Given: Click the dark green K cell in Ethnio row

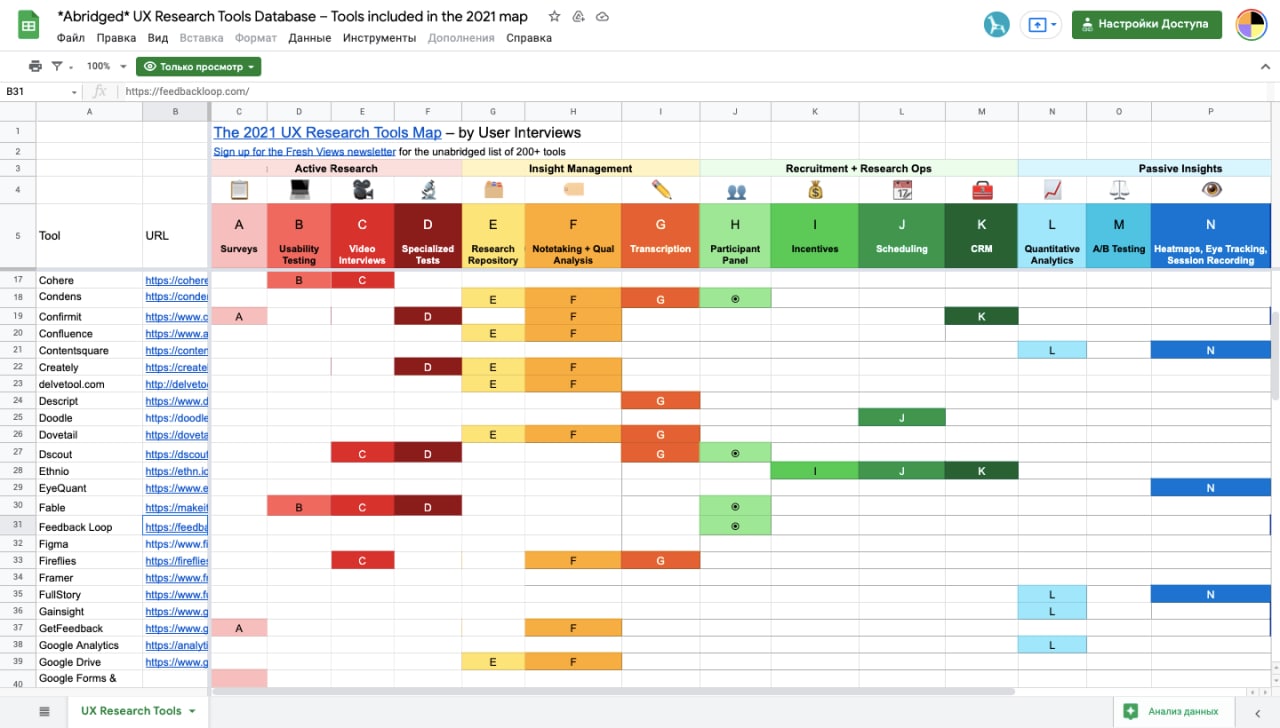Looking at the screenshot, I should click(981, 470).
